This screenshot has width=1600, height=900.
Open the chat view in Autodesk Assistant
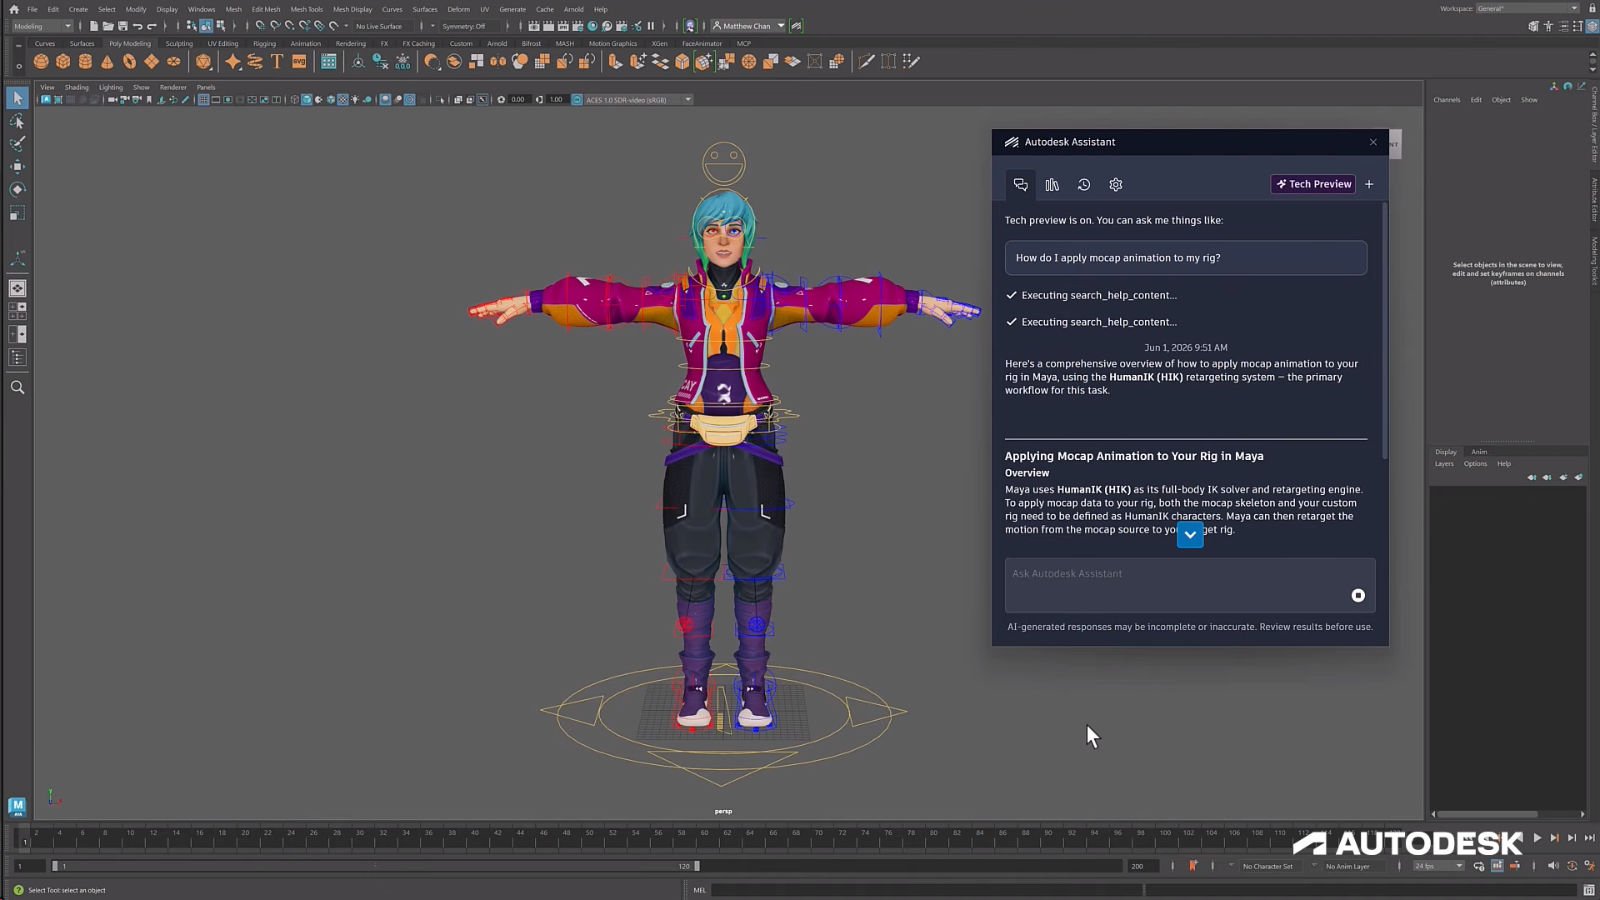tap(1020, 185)
